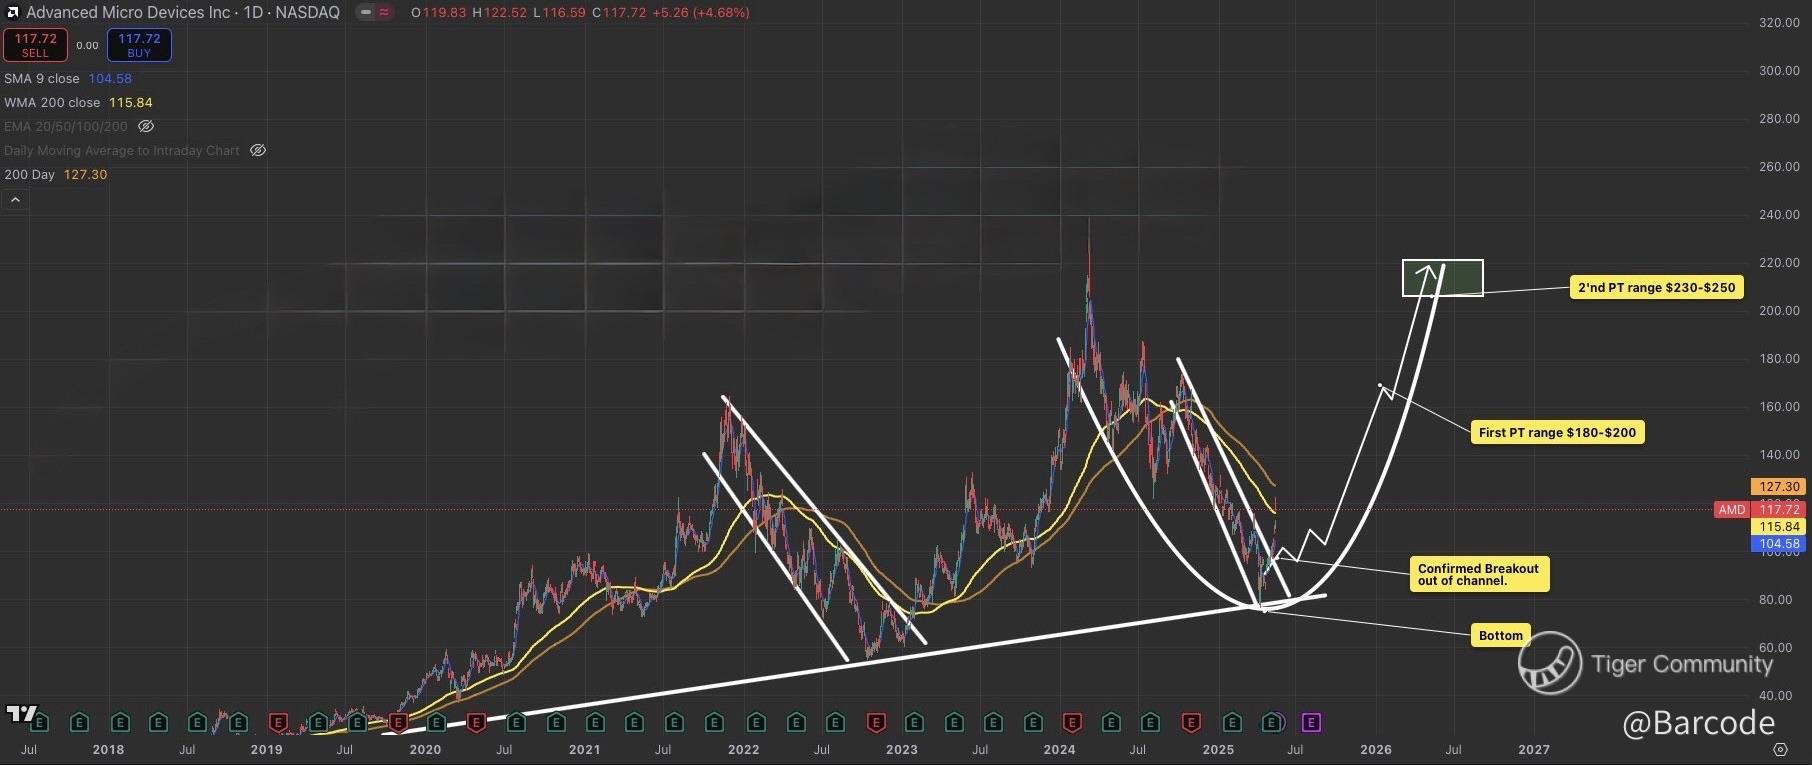Click the 200.00 price axis label

(x=1779, y=311)
